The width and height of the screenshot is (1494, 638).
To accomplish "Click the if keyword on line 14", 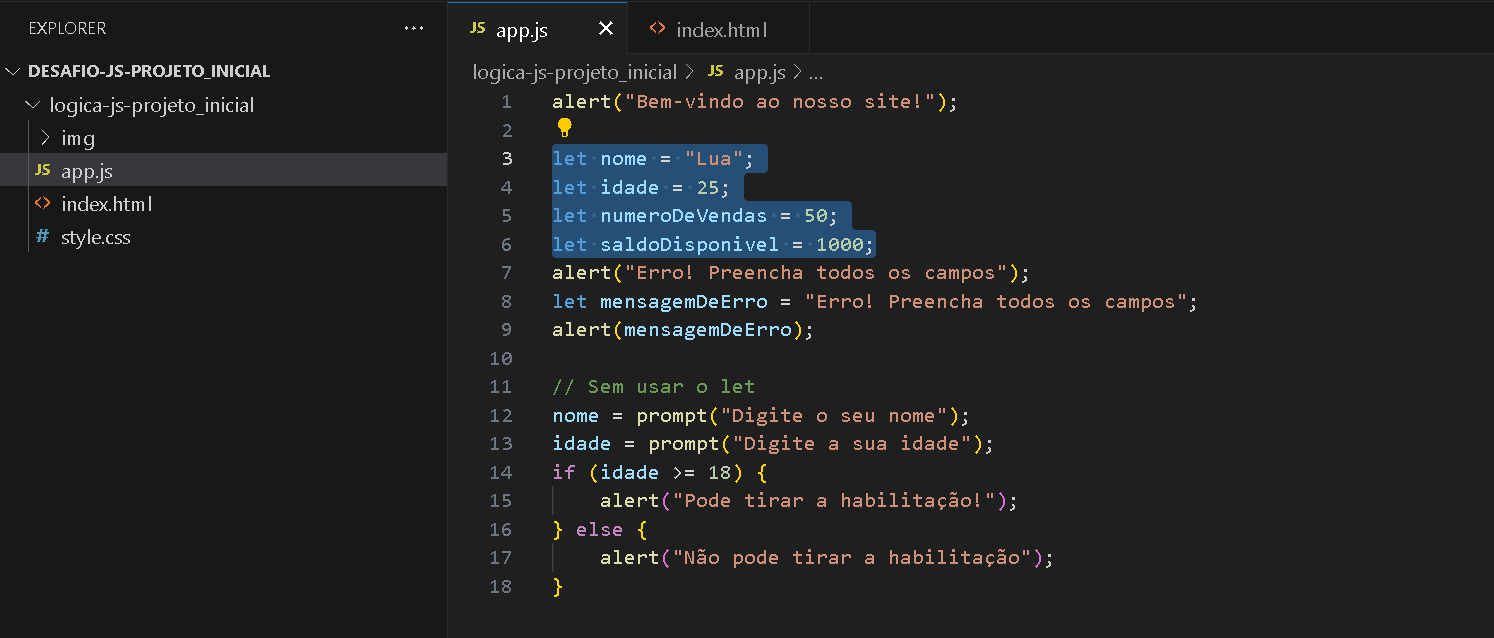I will pos(564,472).
